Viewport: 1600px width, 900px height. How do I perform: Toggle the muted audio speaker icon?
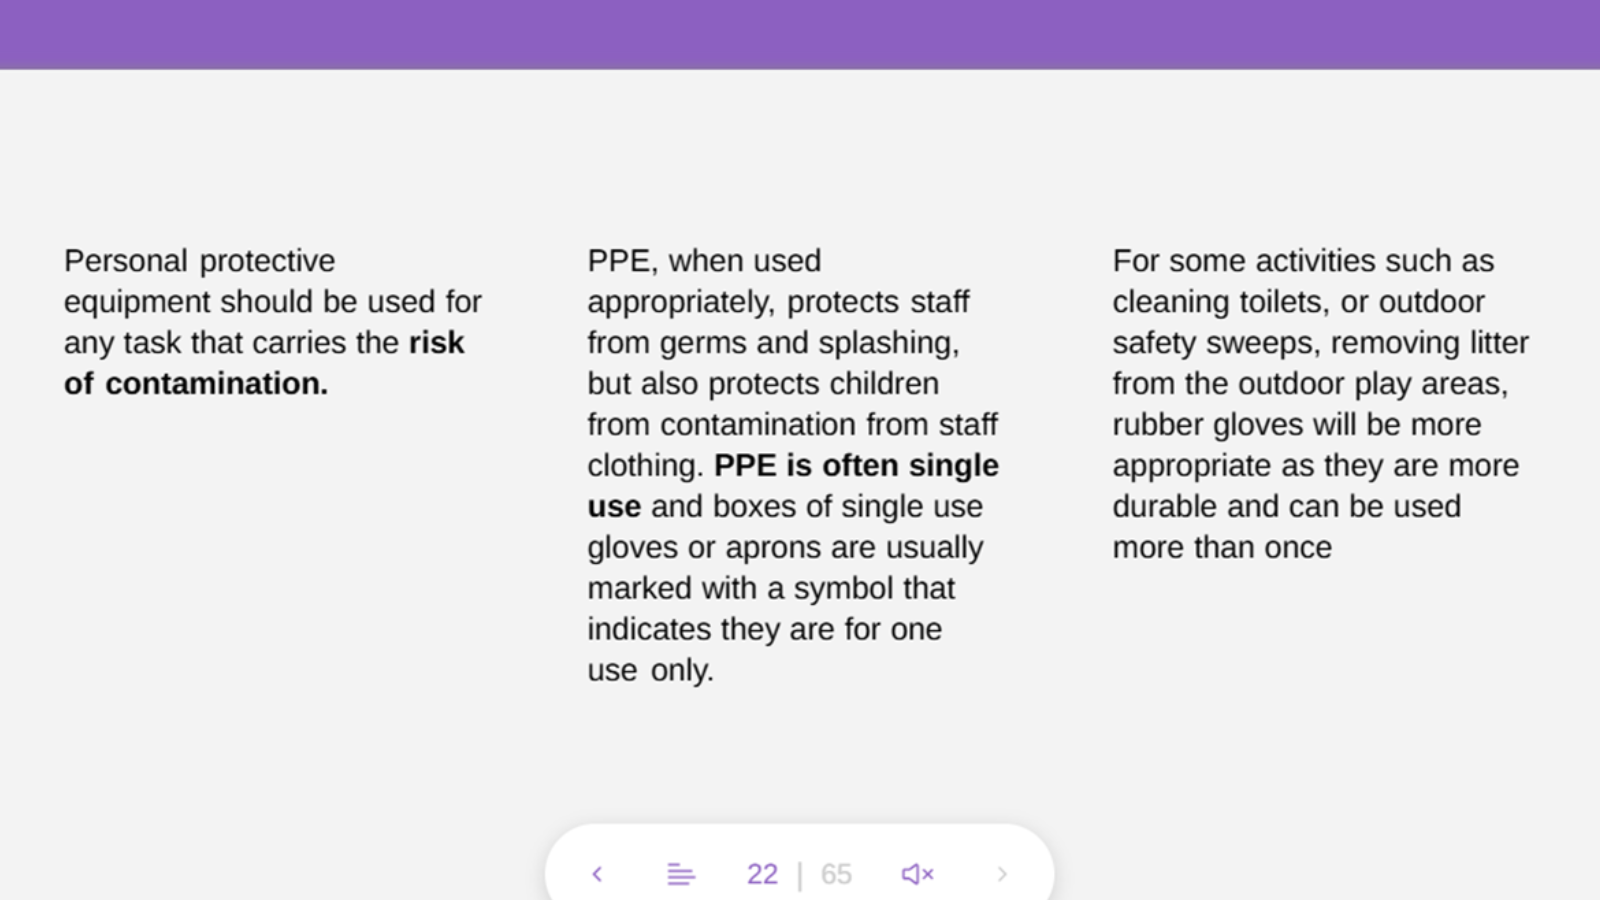coord(917,874)
